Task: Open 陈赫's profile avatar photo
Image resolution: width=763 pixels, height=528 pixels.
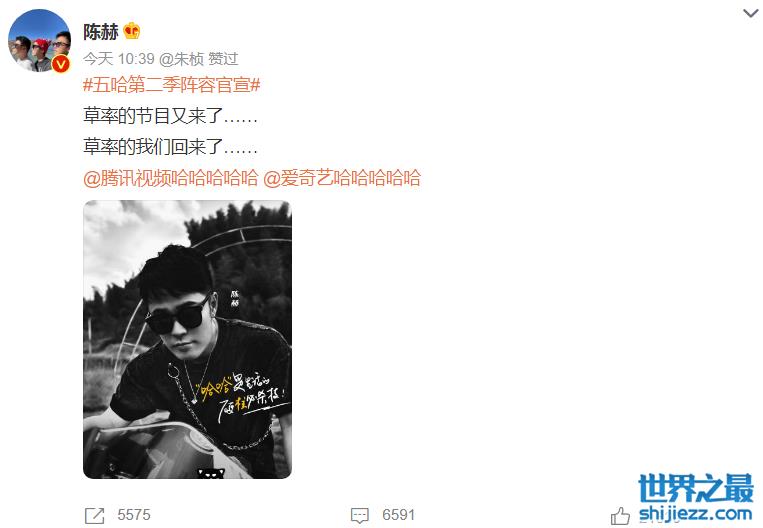Action: (39, 40)
